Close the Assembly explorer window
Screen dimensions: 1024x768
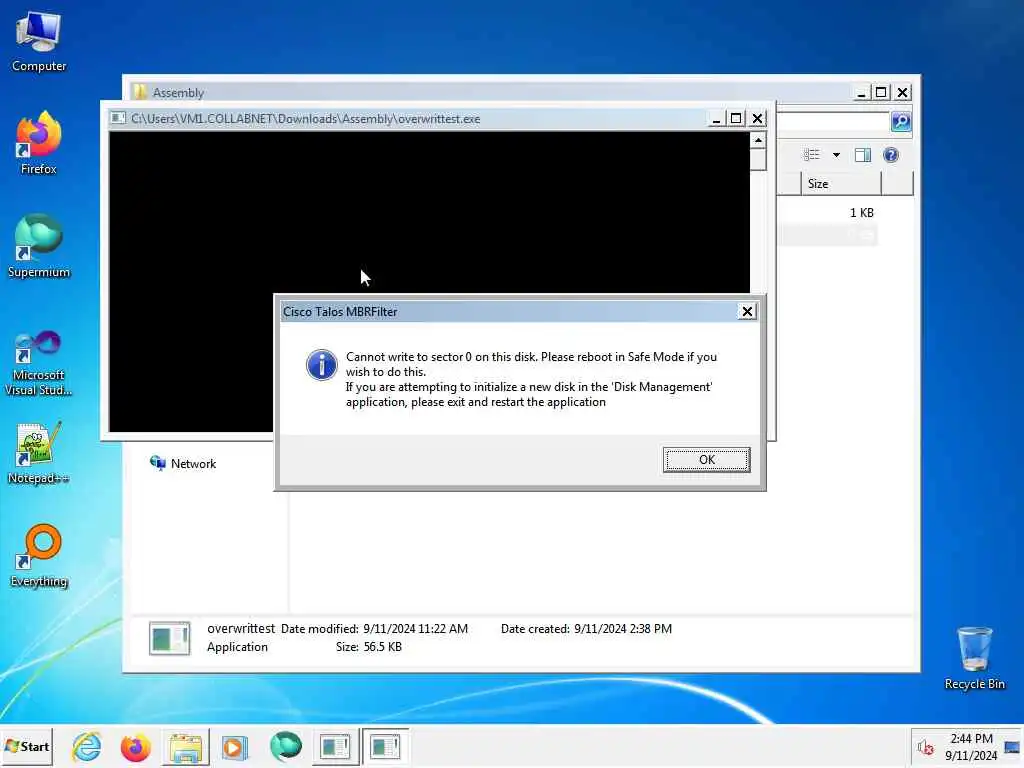(x=902, y=93)
